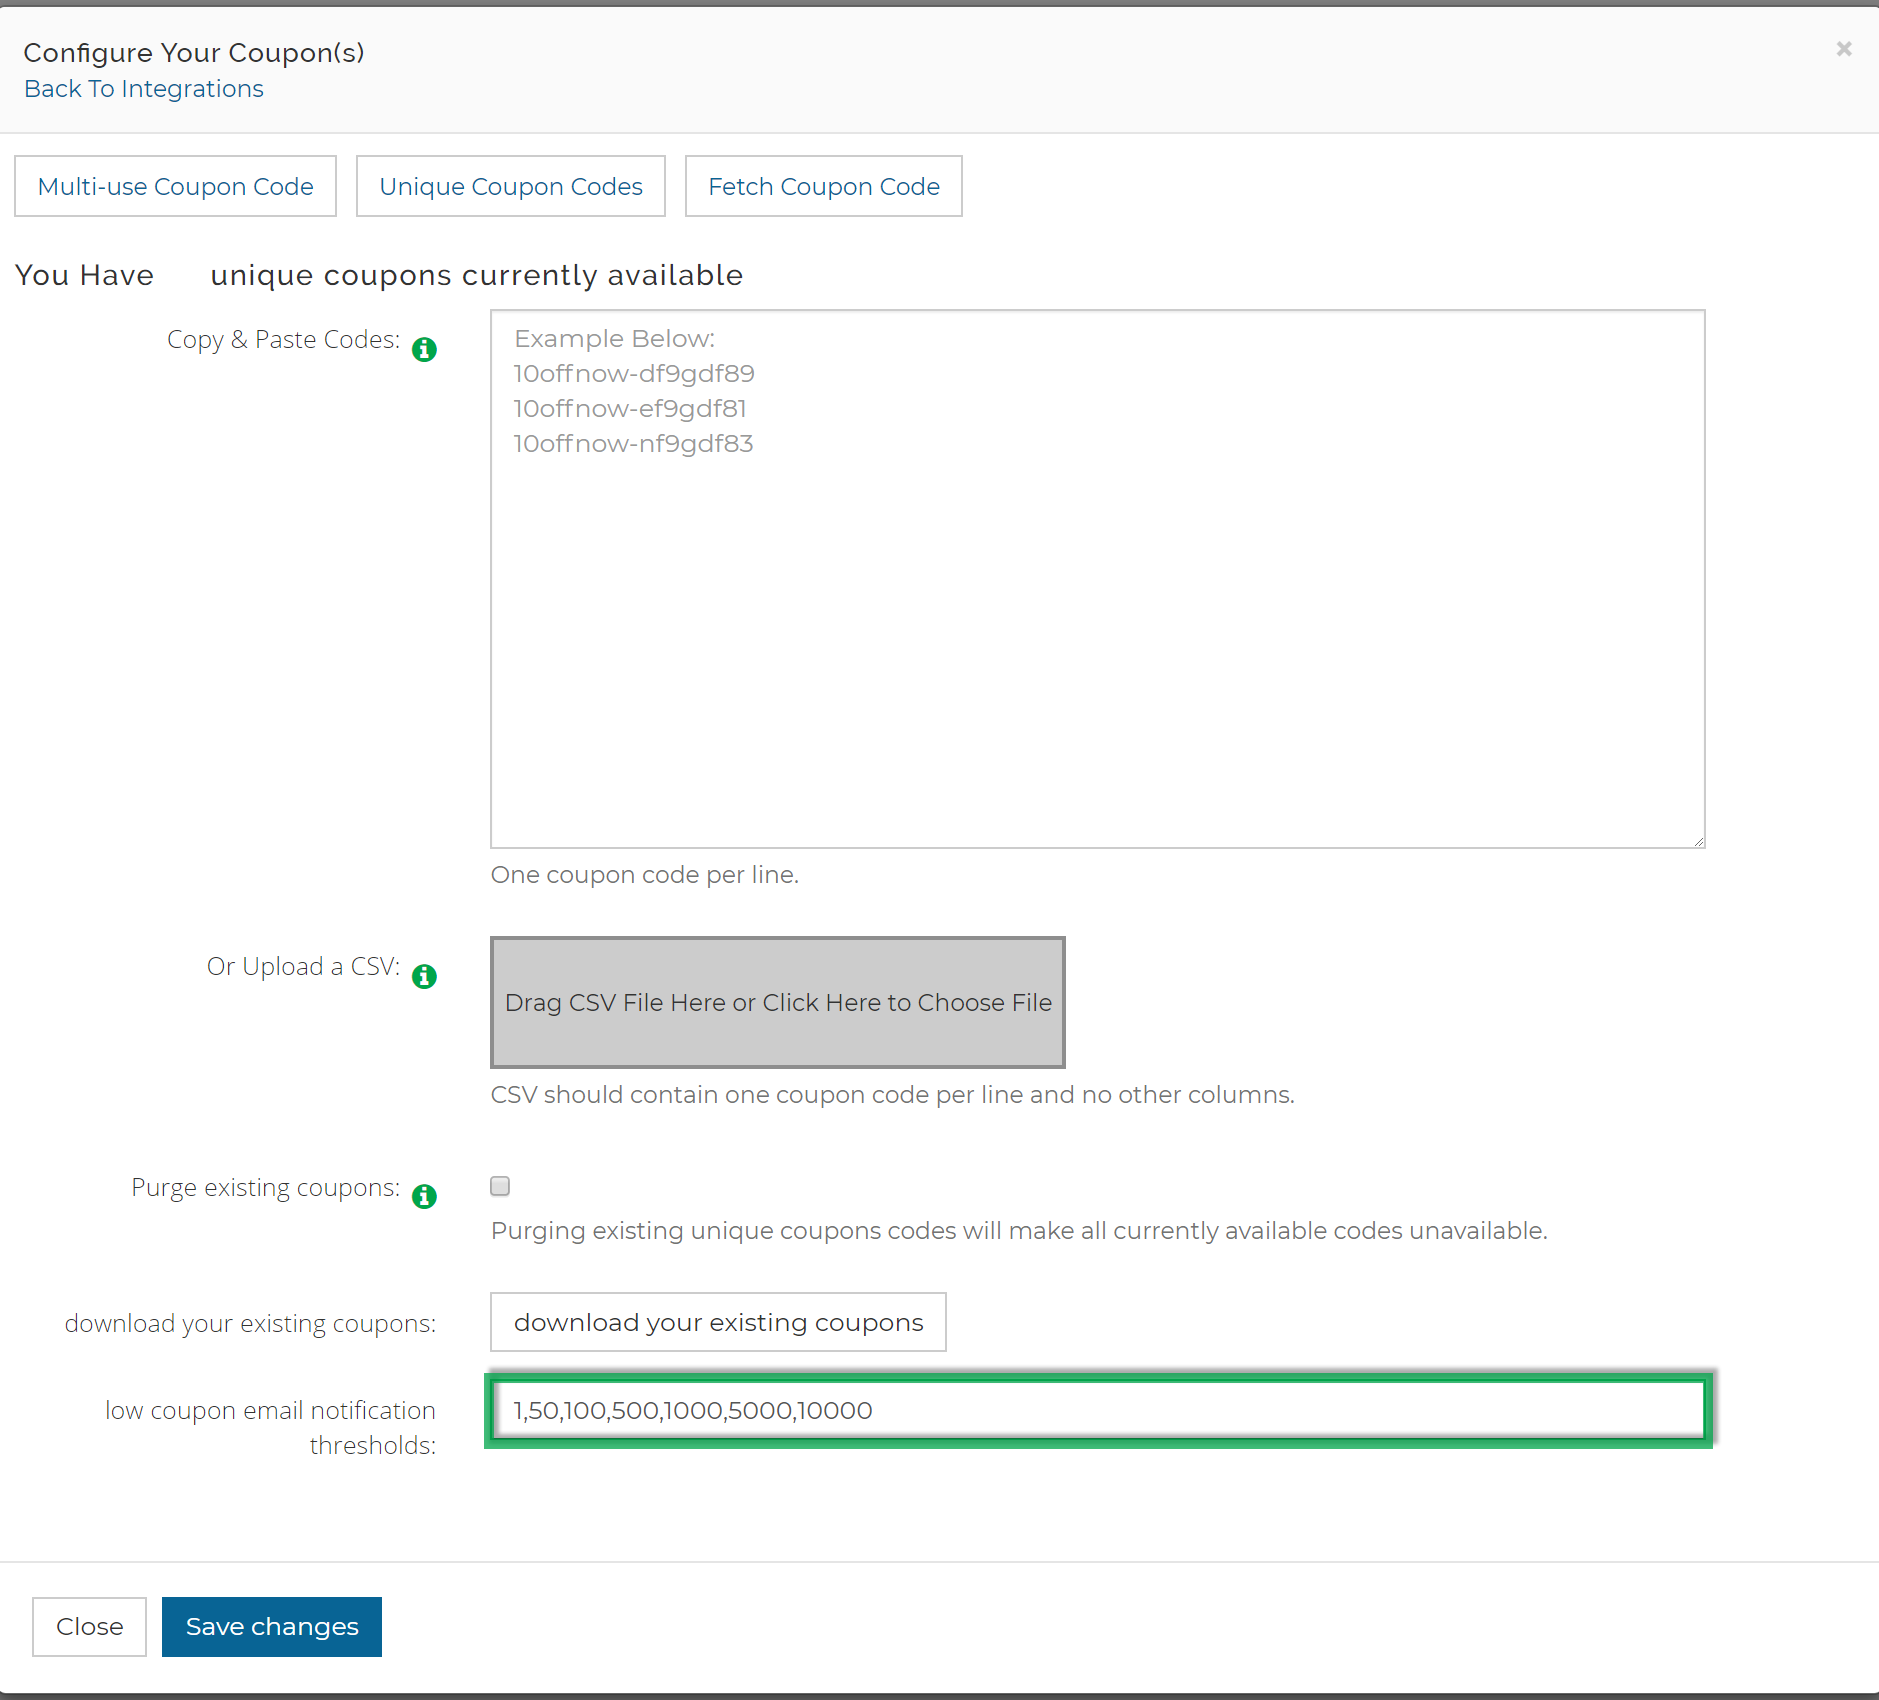Click the Purge existing coupons label text
The image size is (1879, 1700).
(265, 1187)
